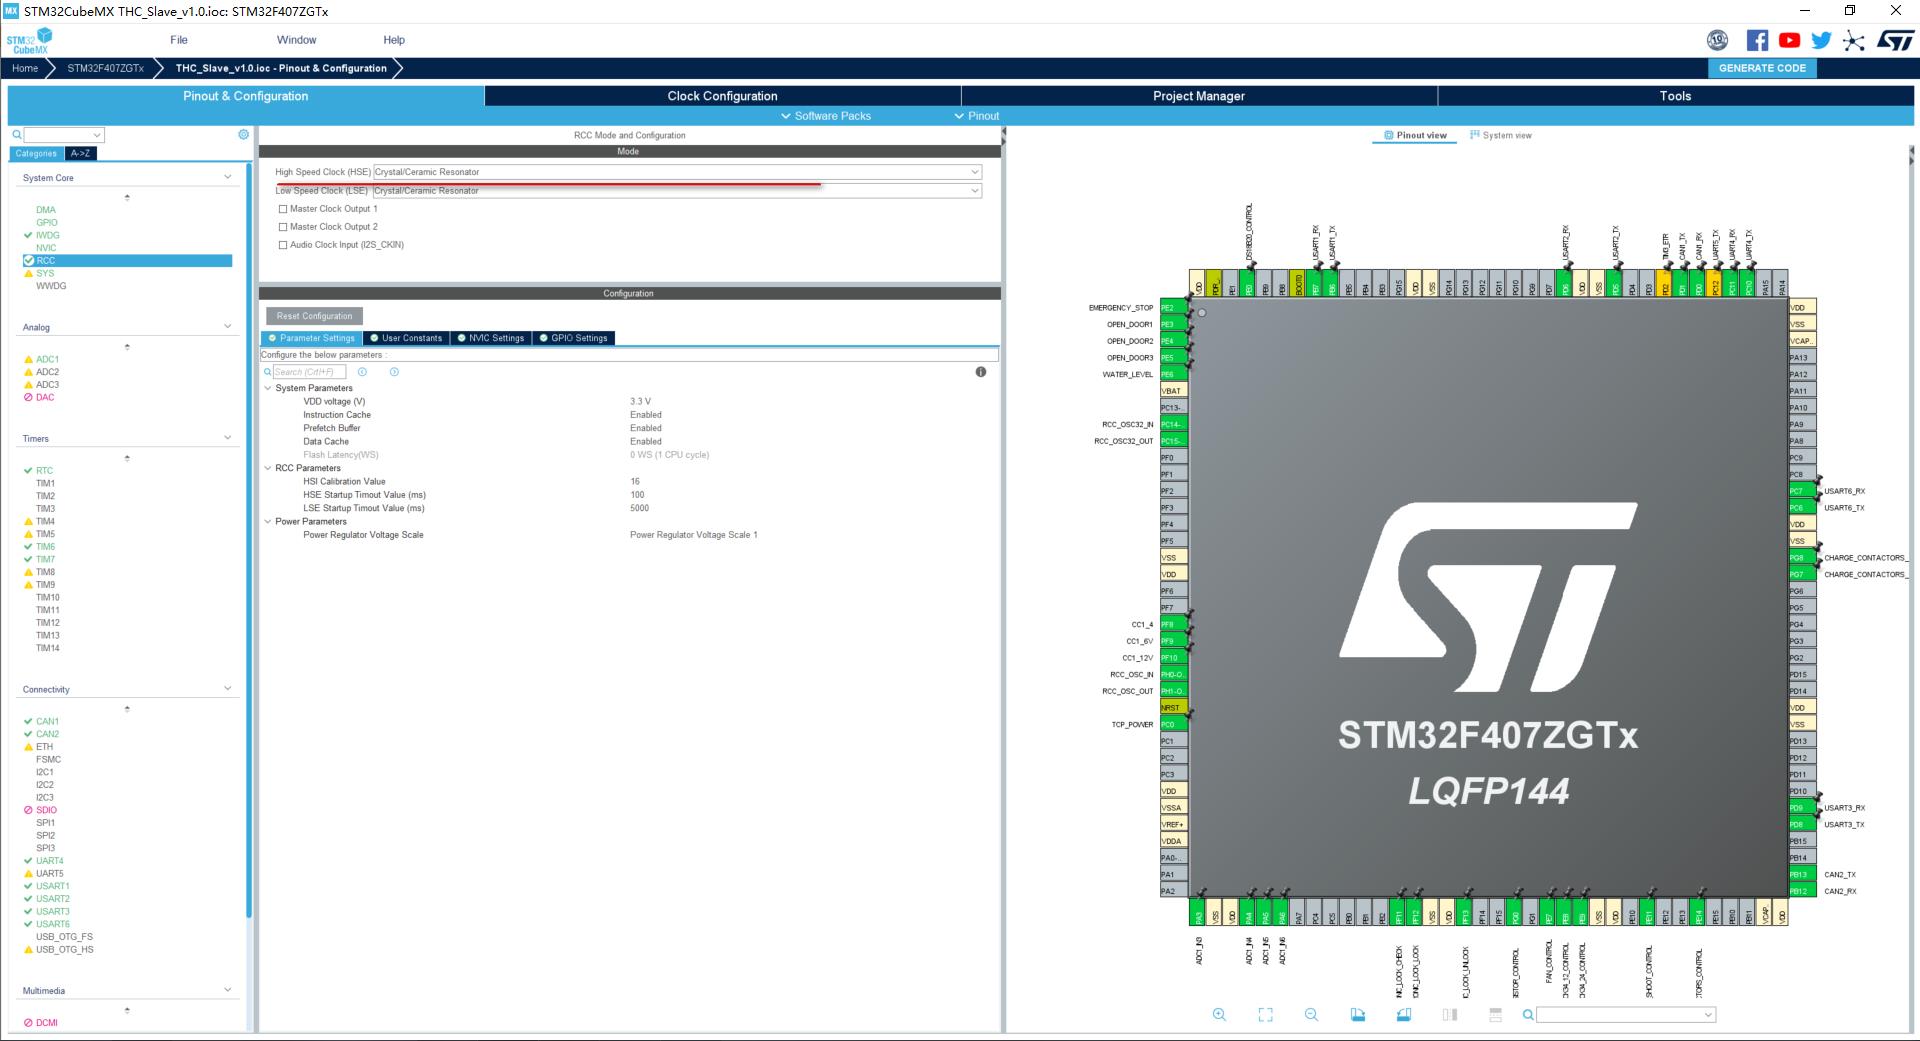Collapse the RCC Parameters group

(x=268, y=468)
